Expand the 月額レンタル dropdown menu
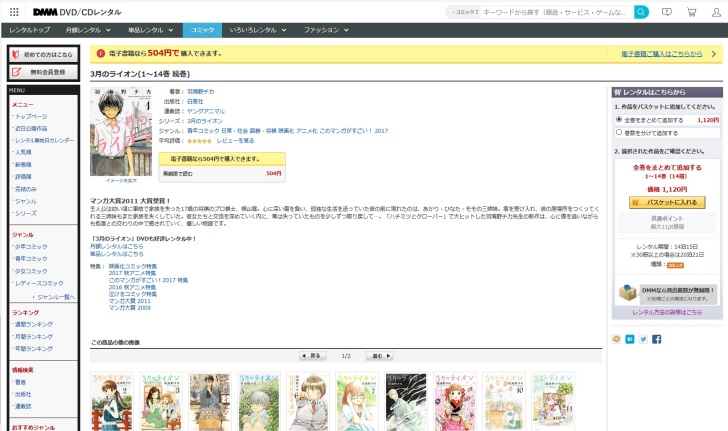The height and width of the screenshot is (431, 728). [88, 30]
